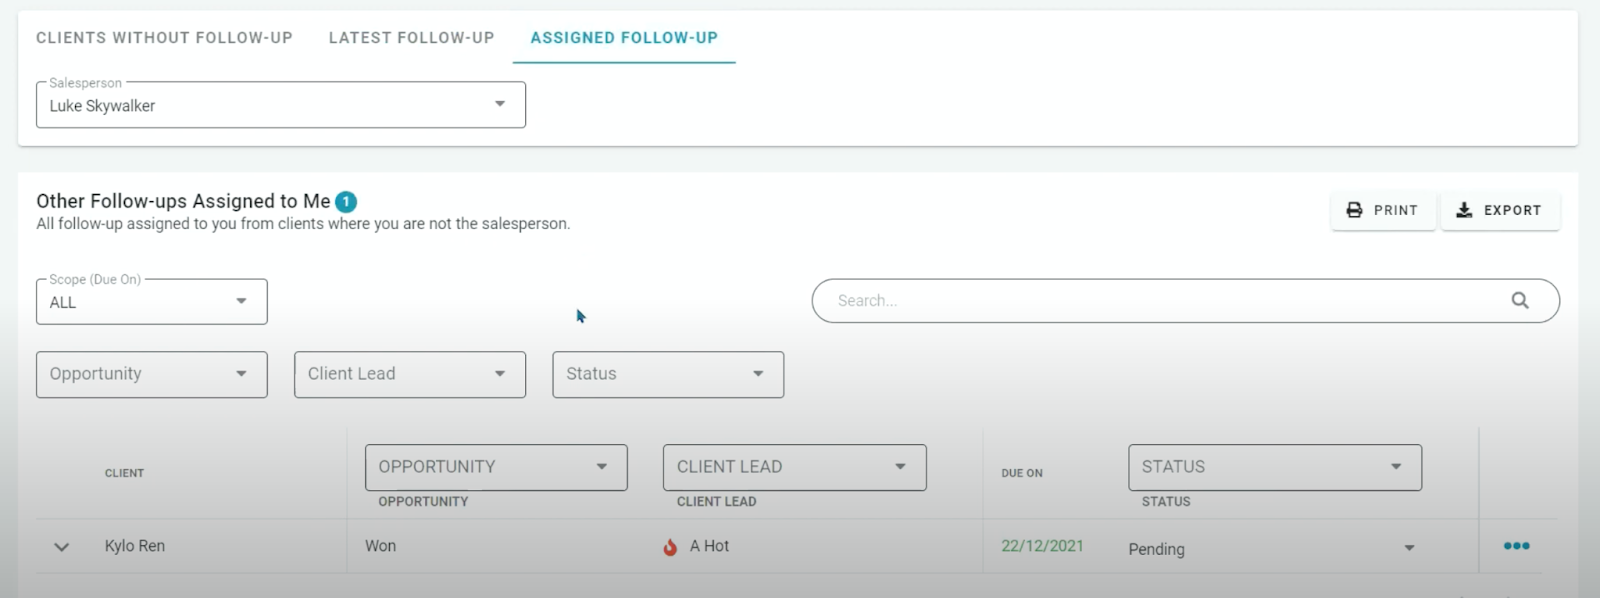
Task: Click the export download icon
Action: (x=1464, y=210)
